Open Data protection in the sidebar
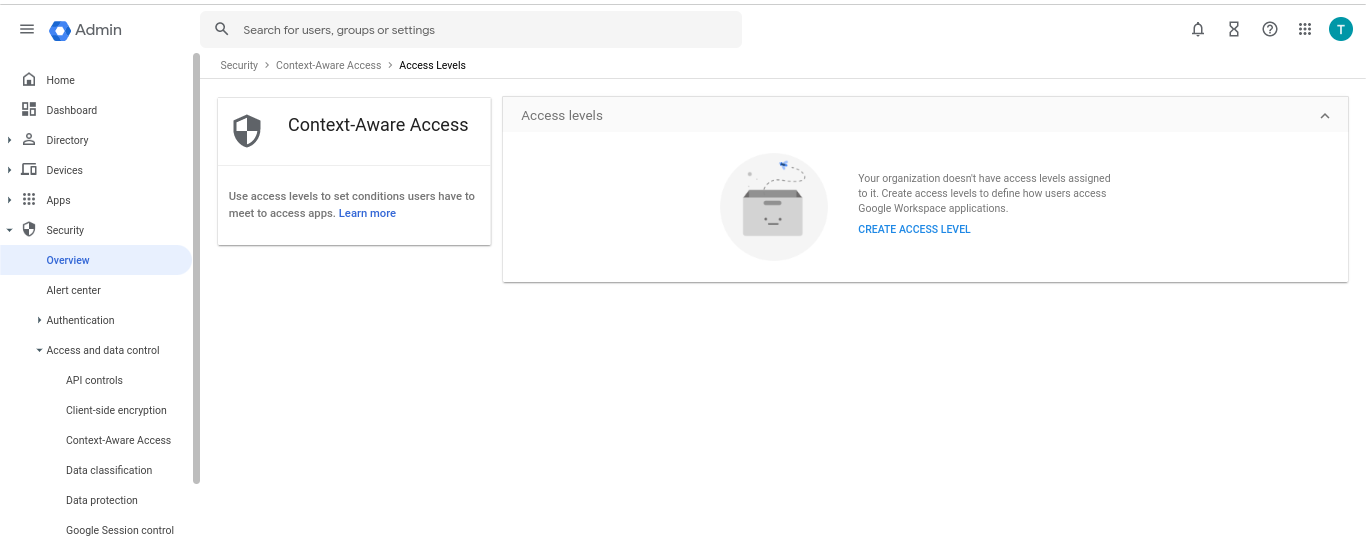Viewport: 1366px width, 543px height. tap(102, 500)
